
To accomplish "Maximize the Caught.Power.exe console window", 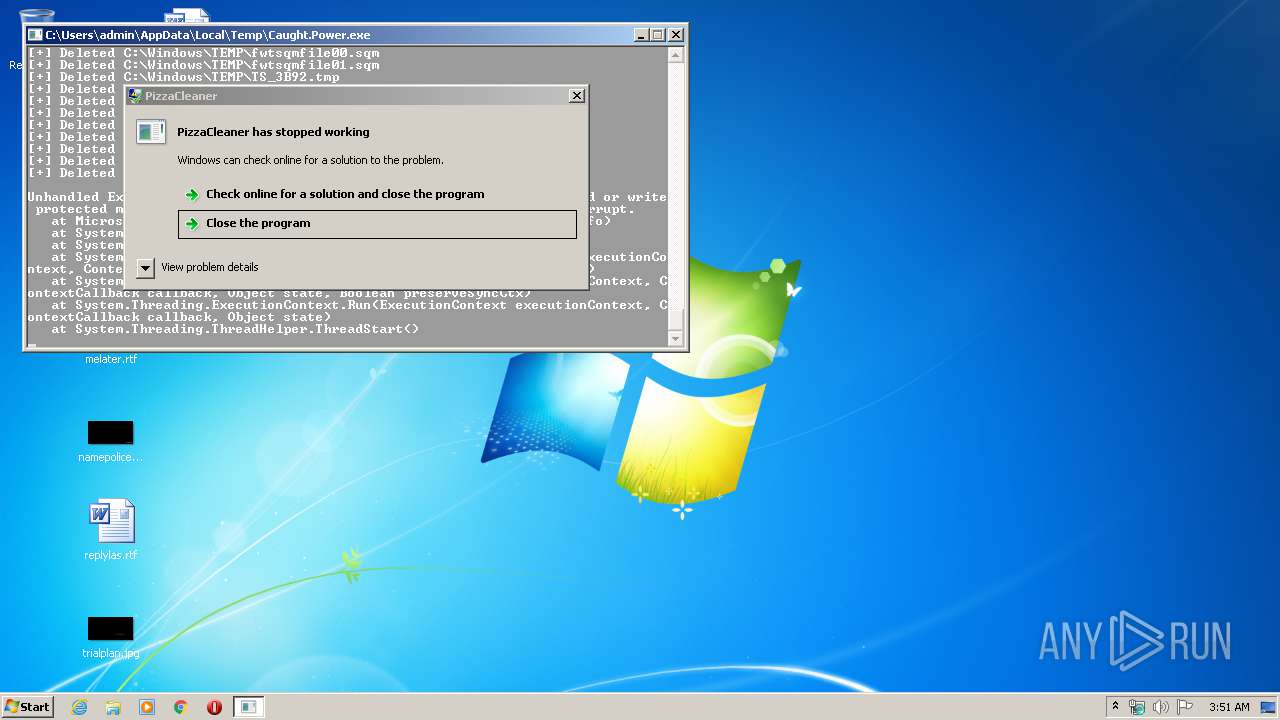I will click(657, 35).
